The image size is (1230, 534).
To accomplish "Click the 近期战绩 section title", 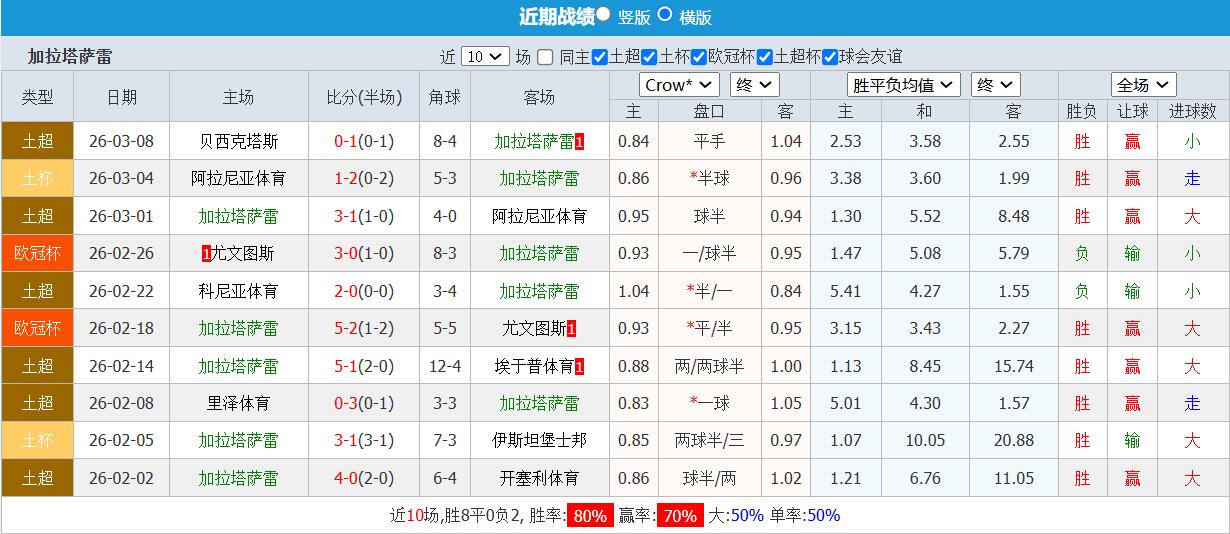I will pyautogui.click(x=556, y=16).
